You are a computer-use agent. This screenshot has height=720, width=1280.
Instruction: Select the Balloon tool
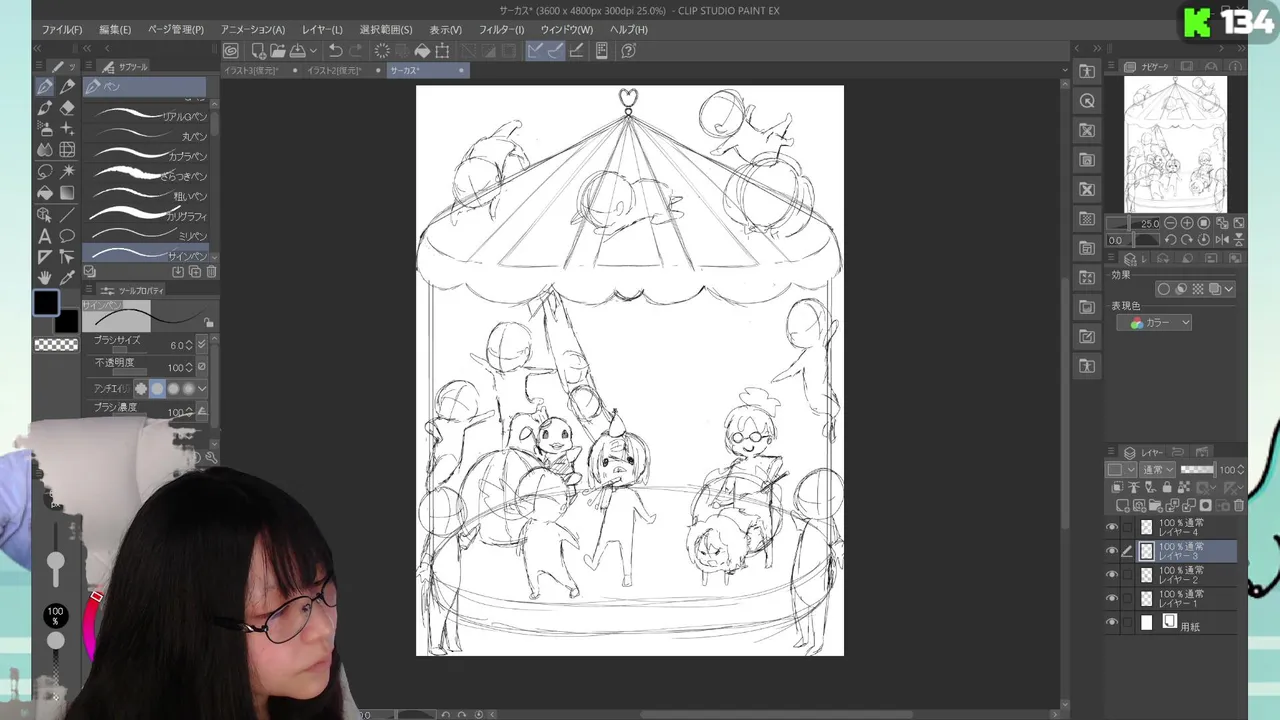tap(67, 236)
